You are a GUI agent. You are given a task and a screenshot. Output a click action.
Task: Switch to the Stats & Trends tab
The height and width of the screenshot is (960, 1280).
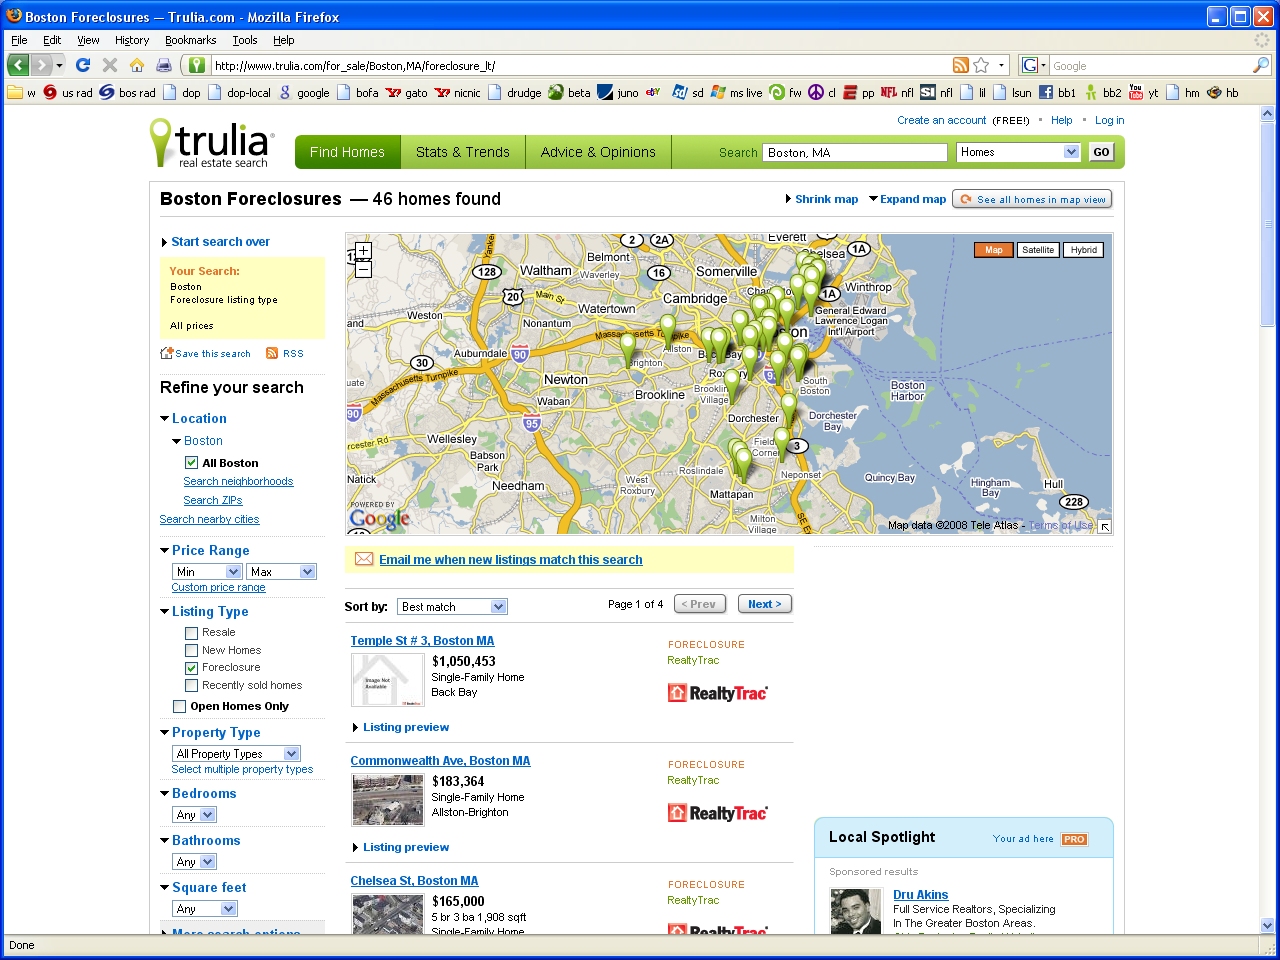pyautogui.click(x=463, y=152)
